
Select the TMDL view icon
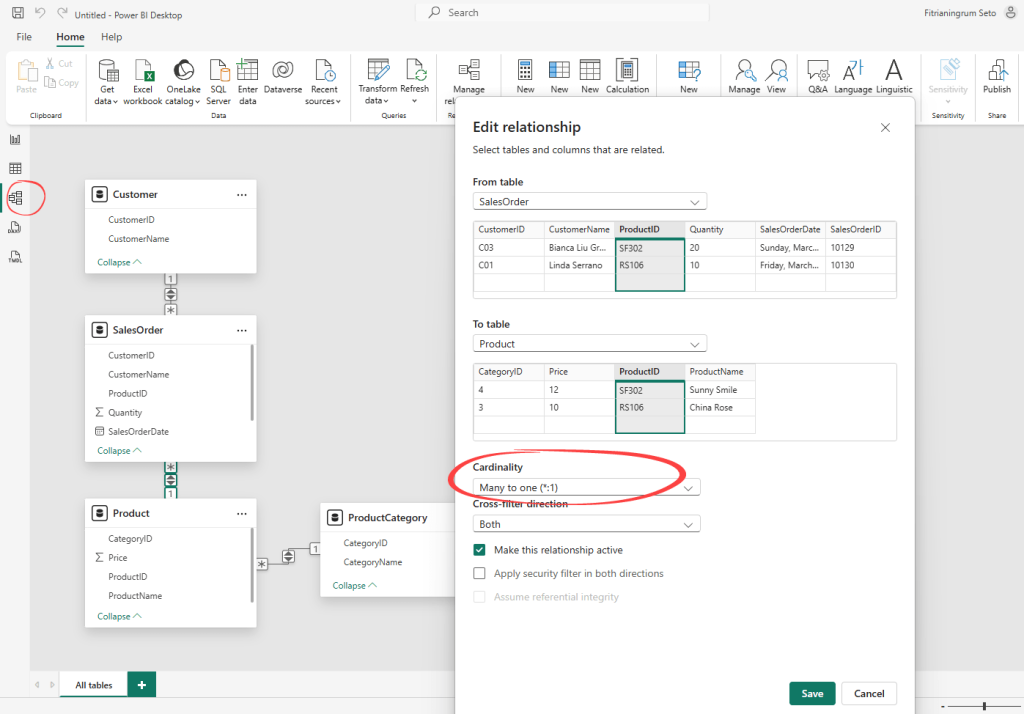pyautogui.click(x=14, y=257)
